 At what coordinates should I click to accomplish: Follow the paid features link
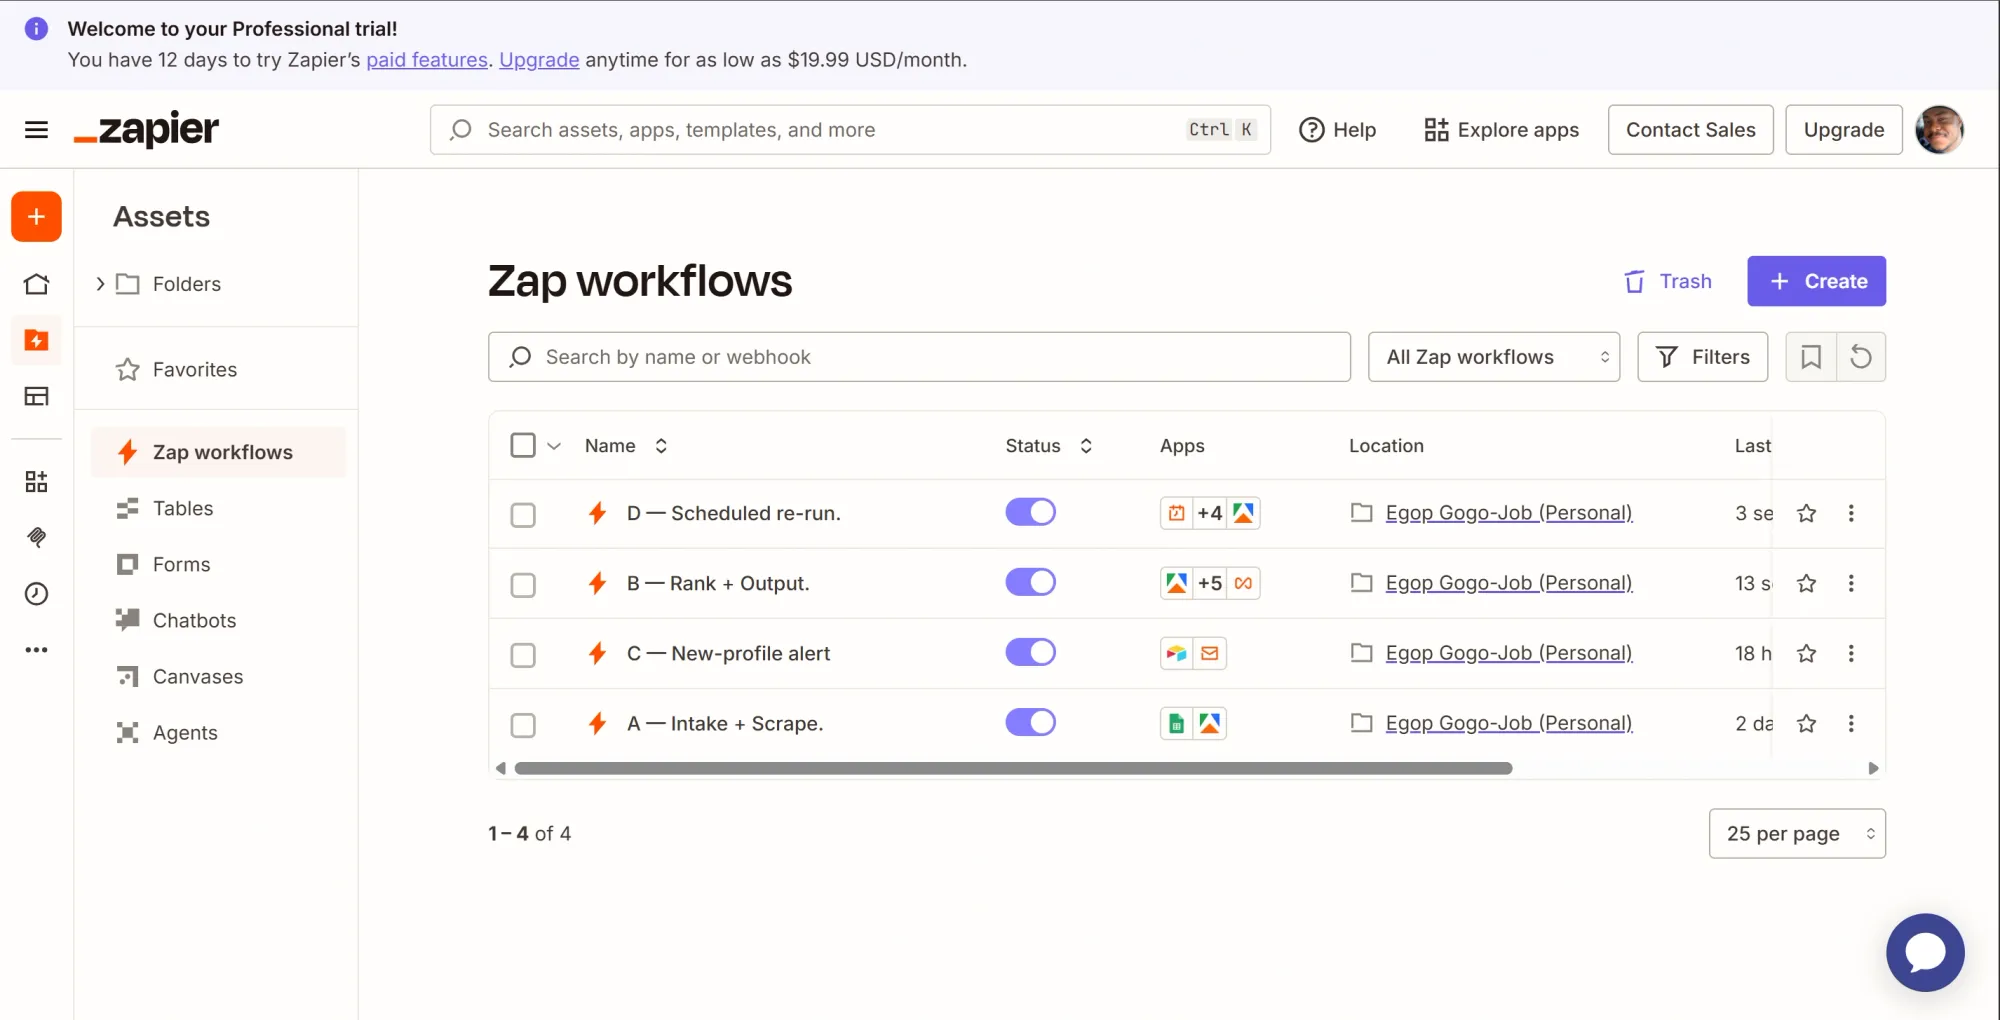(x=427, y=60)
